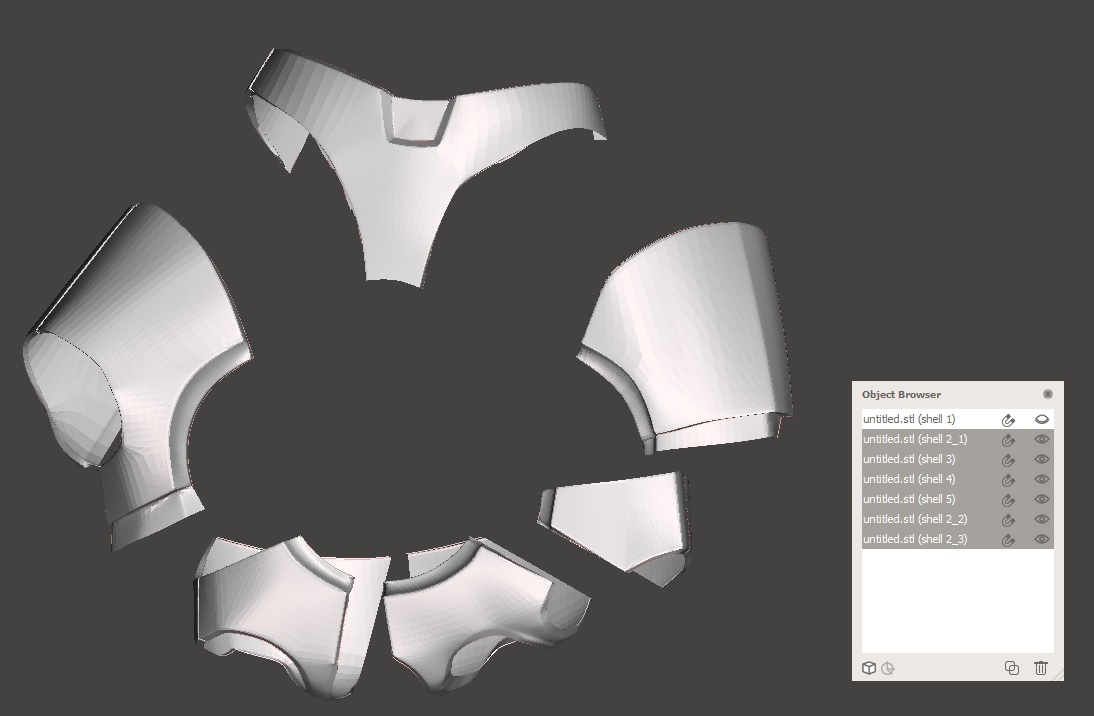
Task: Toggle target magnet for shell 2_1
Action: pos(1007,440)
